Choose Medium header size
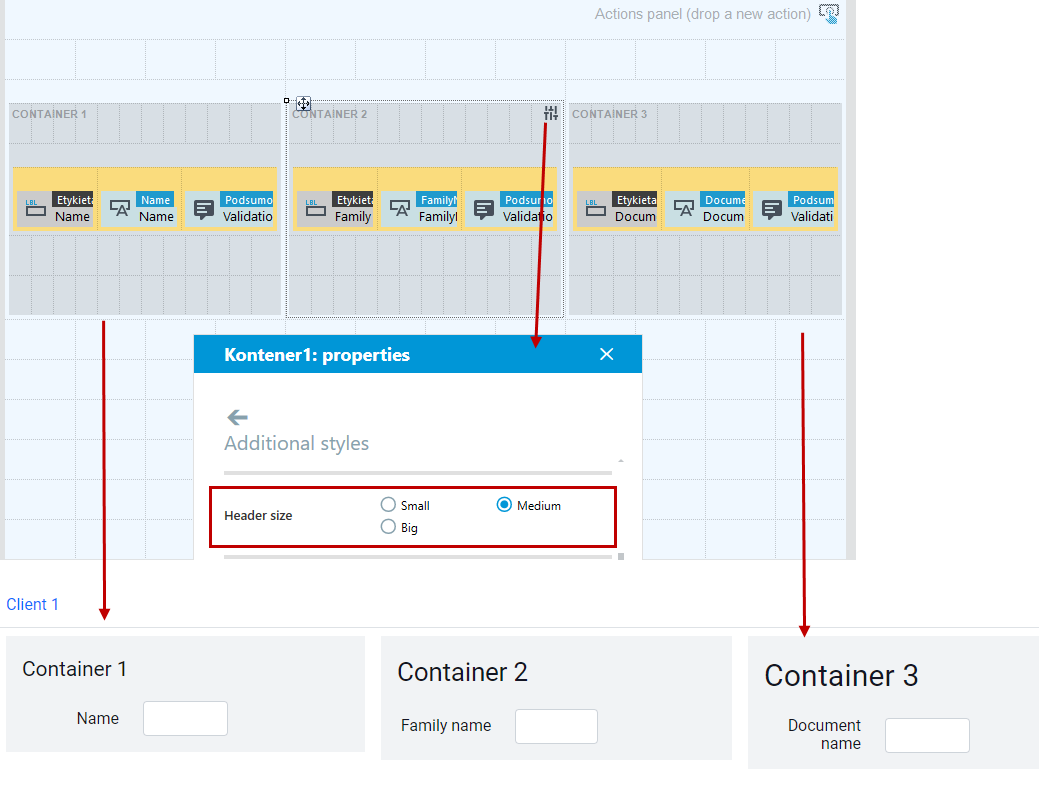Viewport: 1039px width, 797px height. [504, 505]
